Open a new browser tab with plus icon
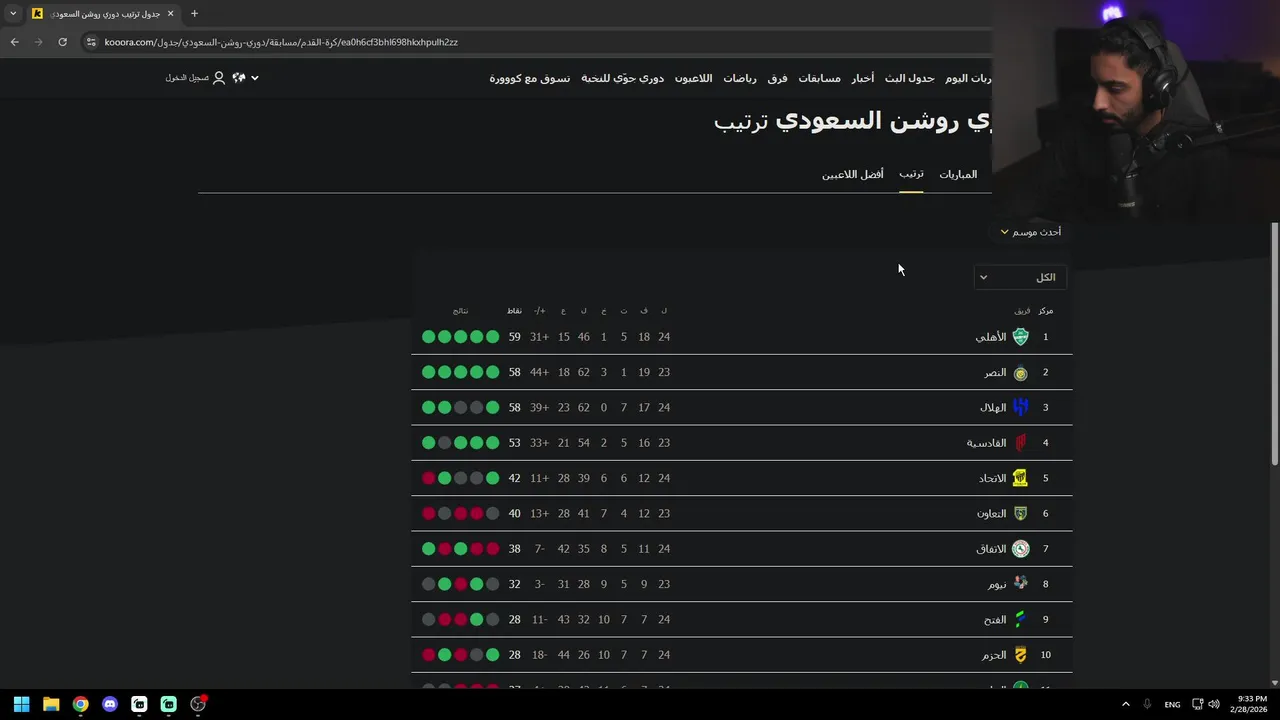The height and width of the screenshot is (720, 1280). (x=194, y=14)
